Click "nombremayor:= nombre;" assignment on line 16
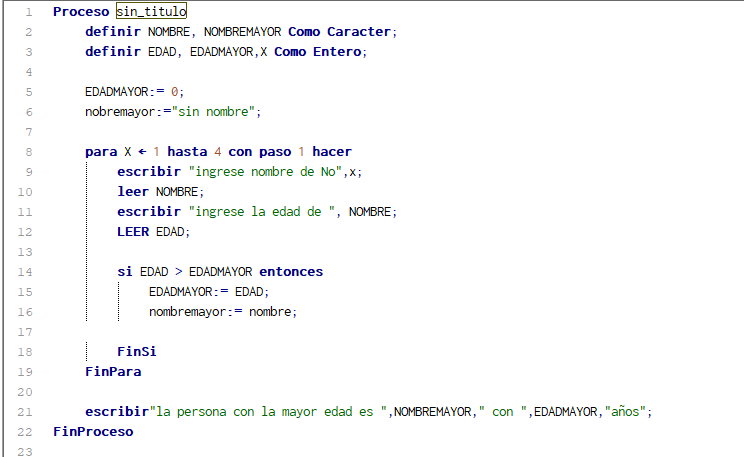The width and height of the screenshot is (744, 457). [x=223, y=311]
